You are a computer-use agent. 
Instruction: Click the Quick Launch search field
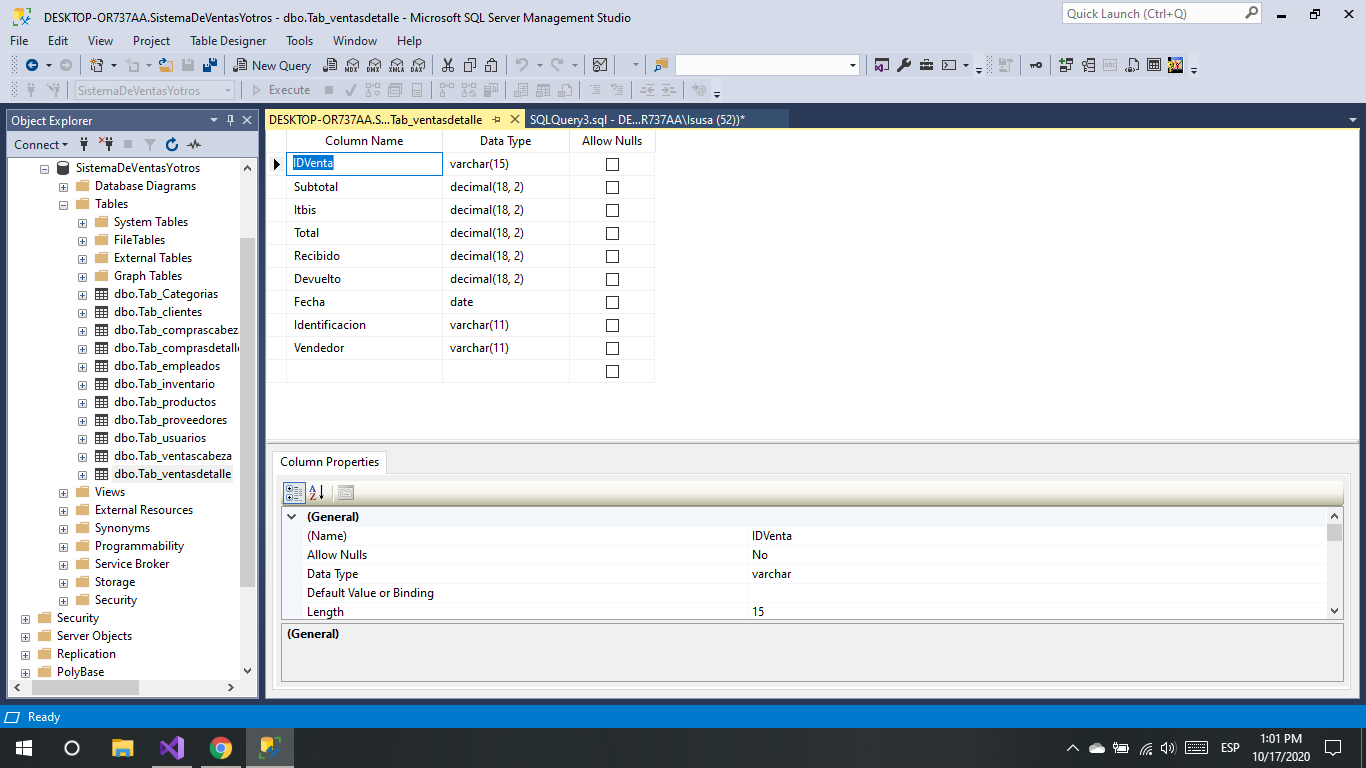pos(1161,14)
